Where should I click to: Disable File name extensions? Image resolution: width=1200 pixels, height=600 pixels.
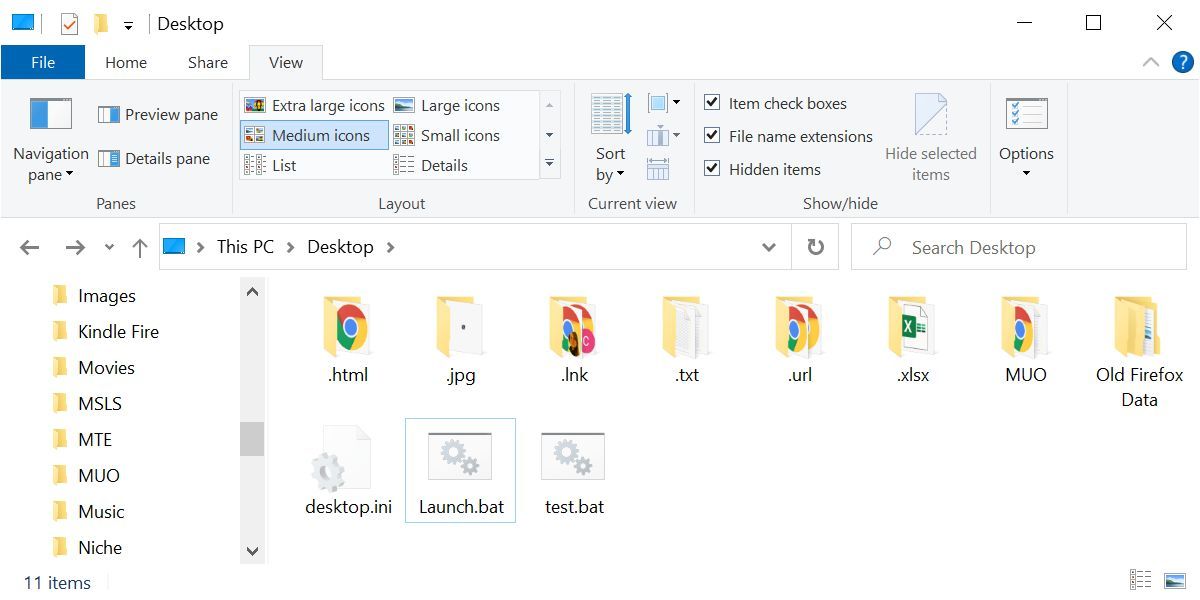[x=713, y=135]
